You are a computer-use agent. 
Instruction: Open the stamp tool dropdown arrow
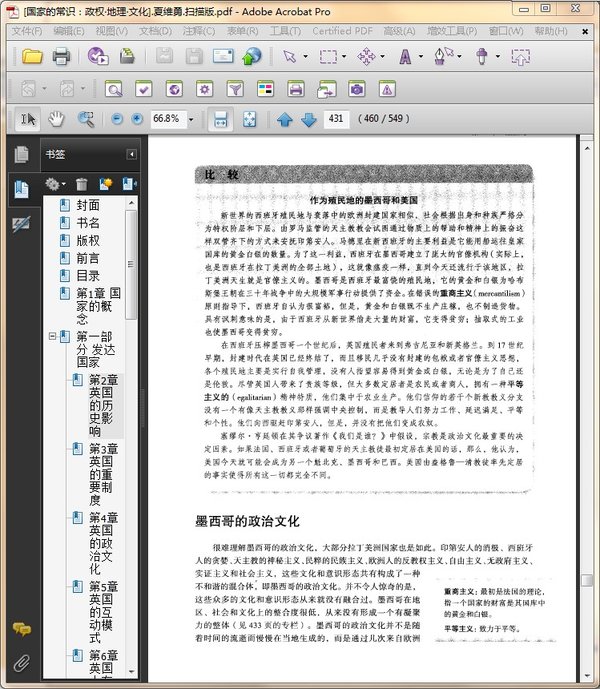[x=498, y=56]
